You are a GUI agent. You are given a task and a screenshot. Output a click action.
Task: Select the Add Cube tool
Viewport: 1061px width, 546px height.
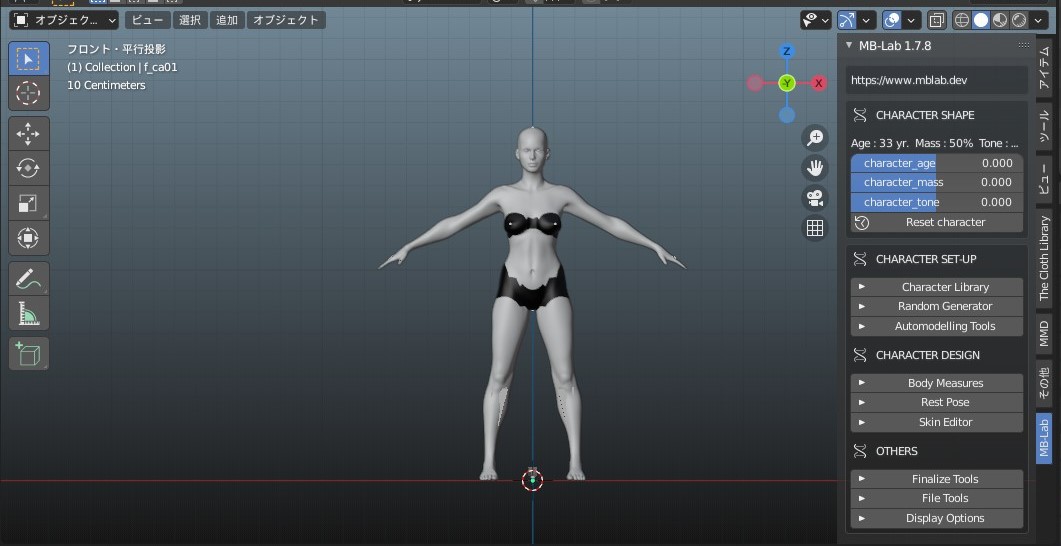click(28, 354)
